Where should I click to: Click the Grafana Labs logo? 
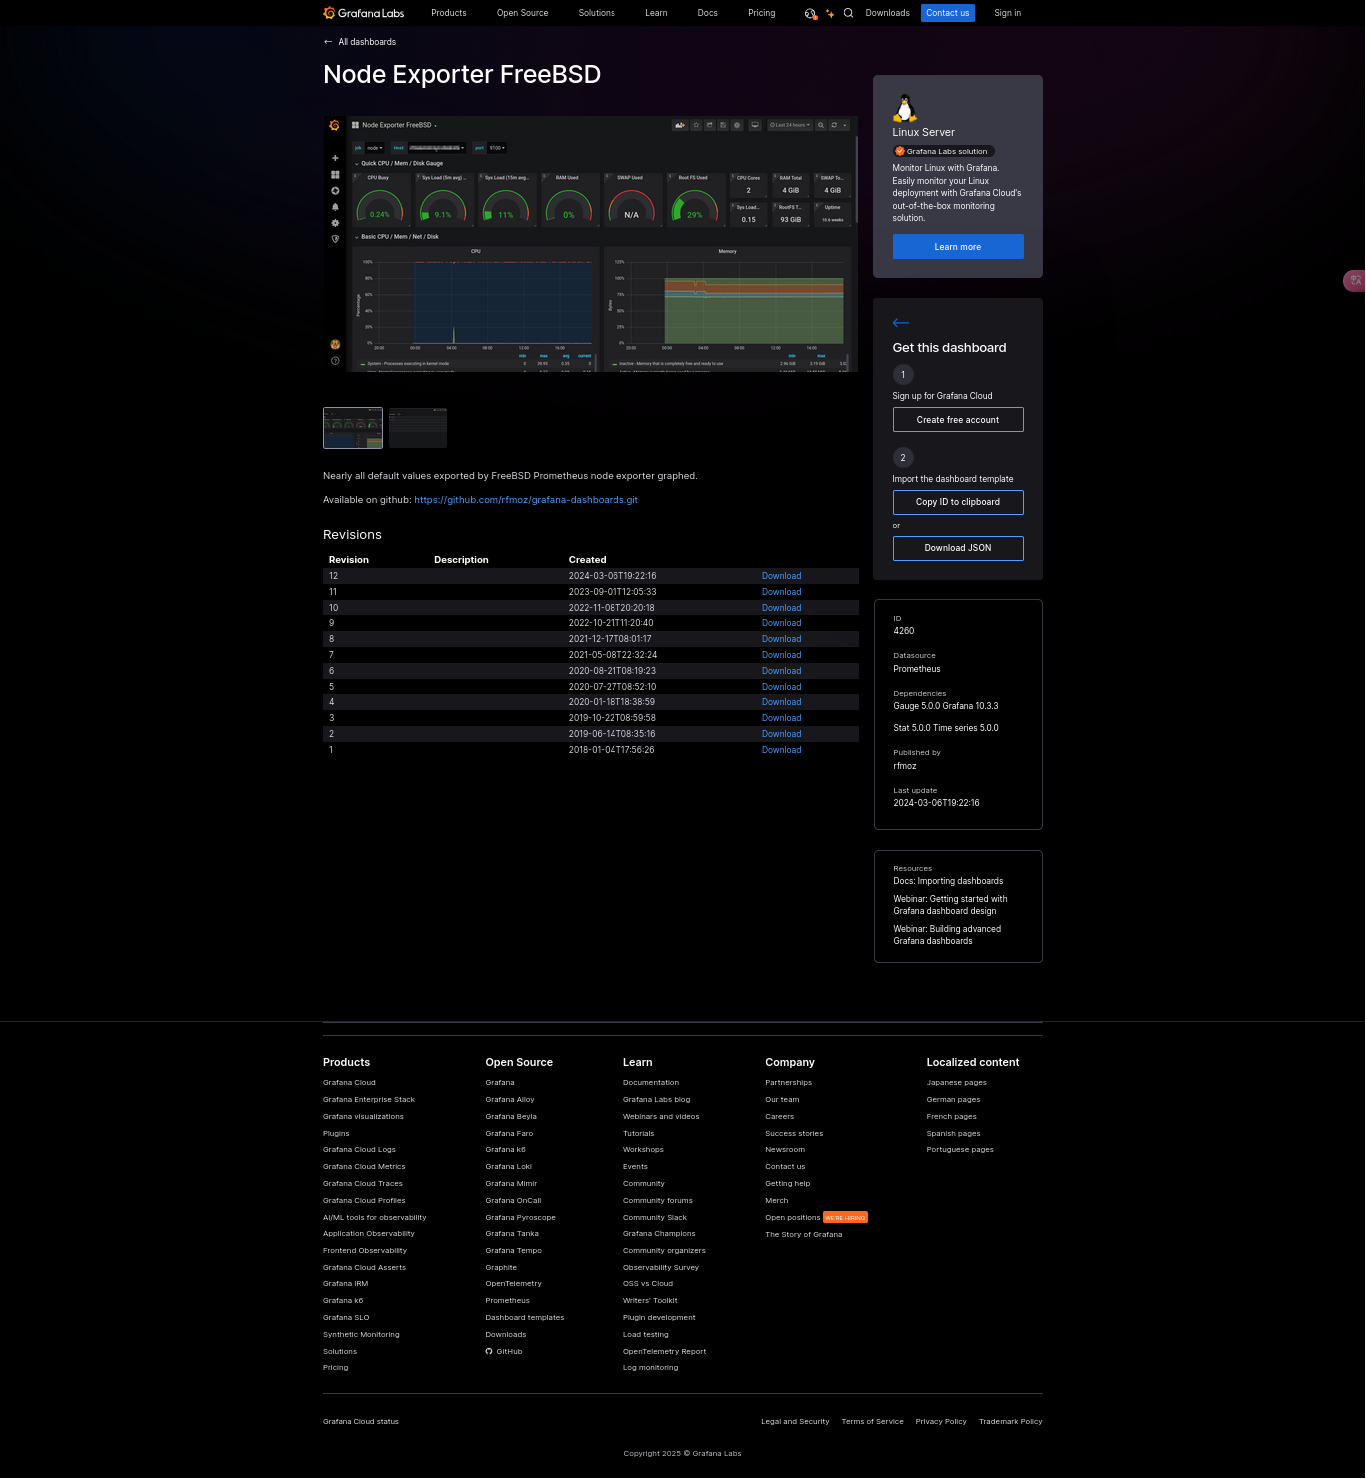point(364,13)
